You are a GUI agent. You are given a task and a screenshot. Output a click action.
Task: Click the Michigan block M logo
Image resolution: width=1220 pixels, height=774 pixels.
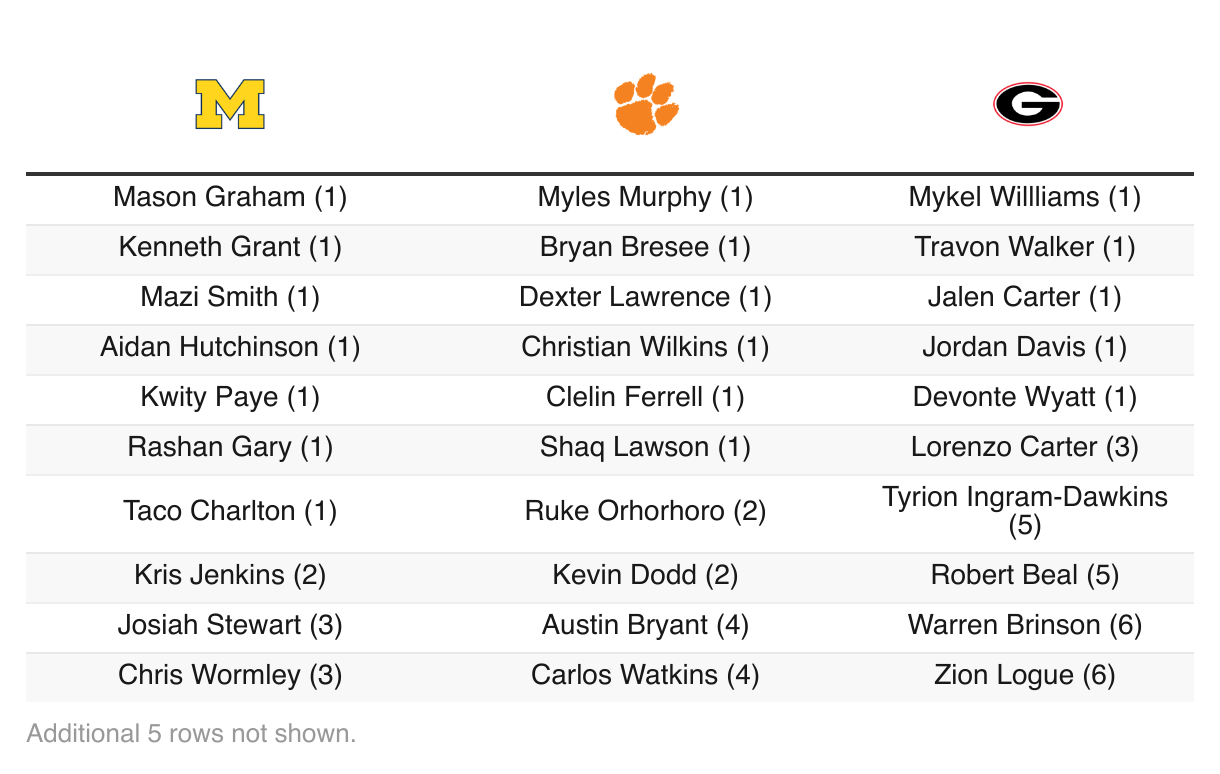pos(230,105)
